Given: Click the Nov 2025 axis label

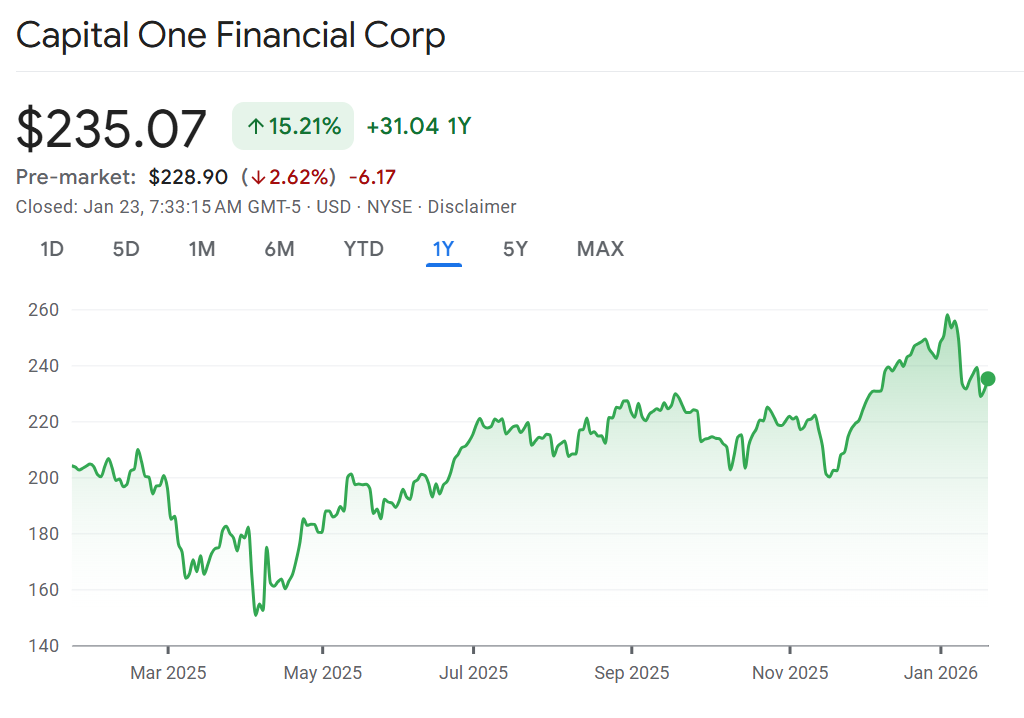Looking at the screenshot, I should 790,673.
